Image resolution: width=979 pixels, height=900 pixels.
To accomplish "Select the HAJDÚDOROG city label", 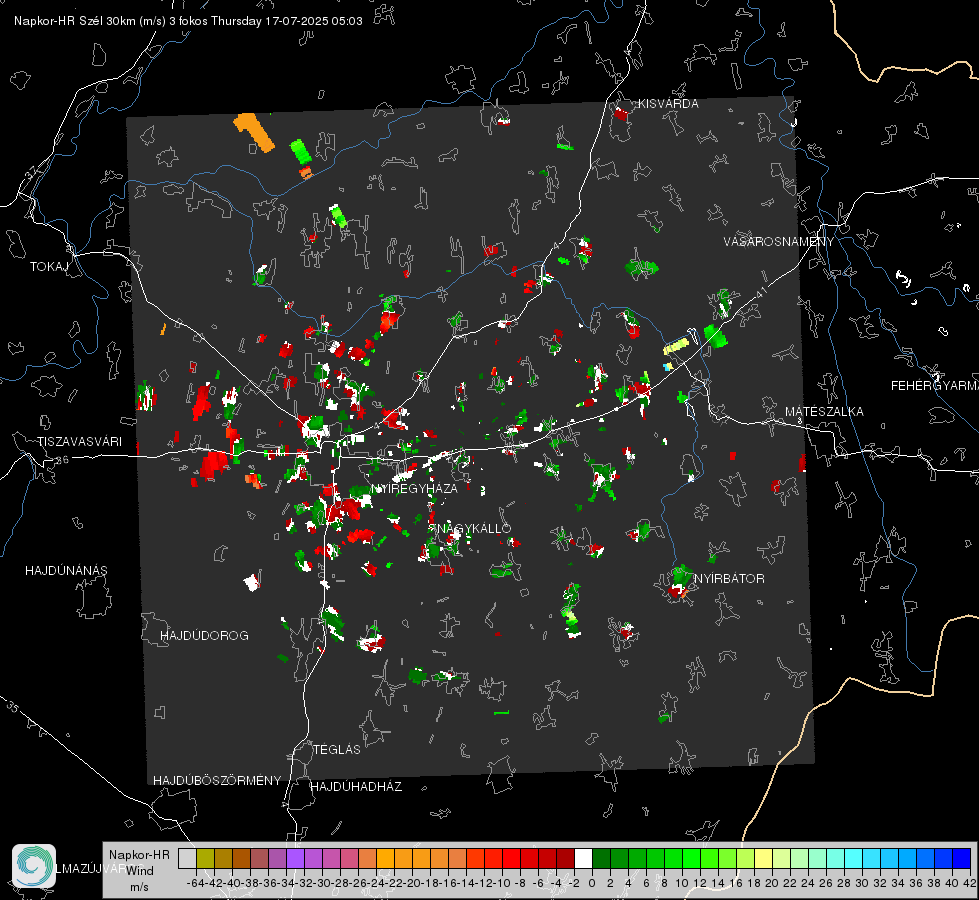I will tap(204, 635).
